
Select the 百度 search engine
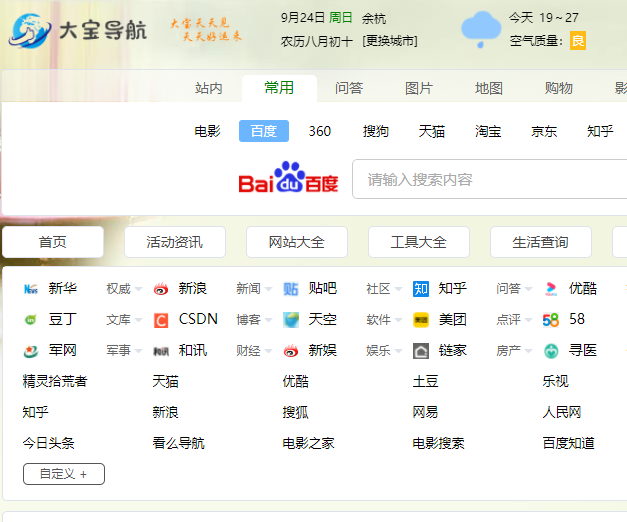(264, 131)
